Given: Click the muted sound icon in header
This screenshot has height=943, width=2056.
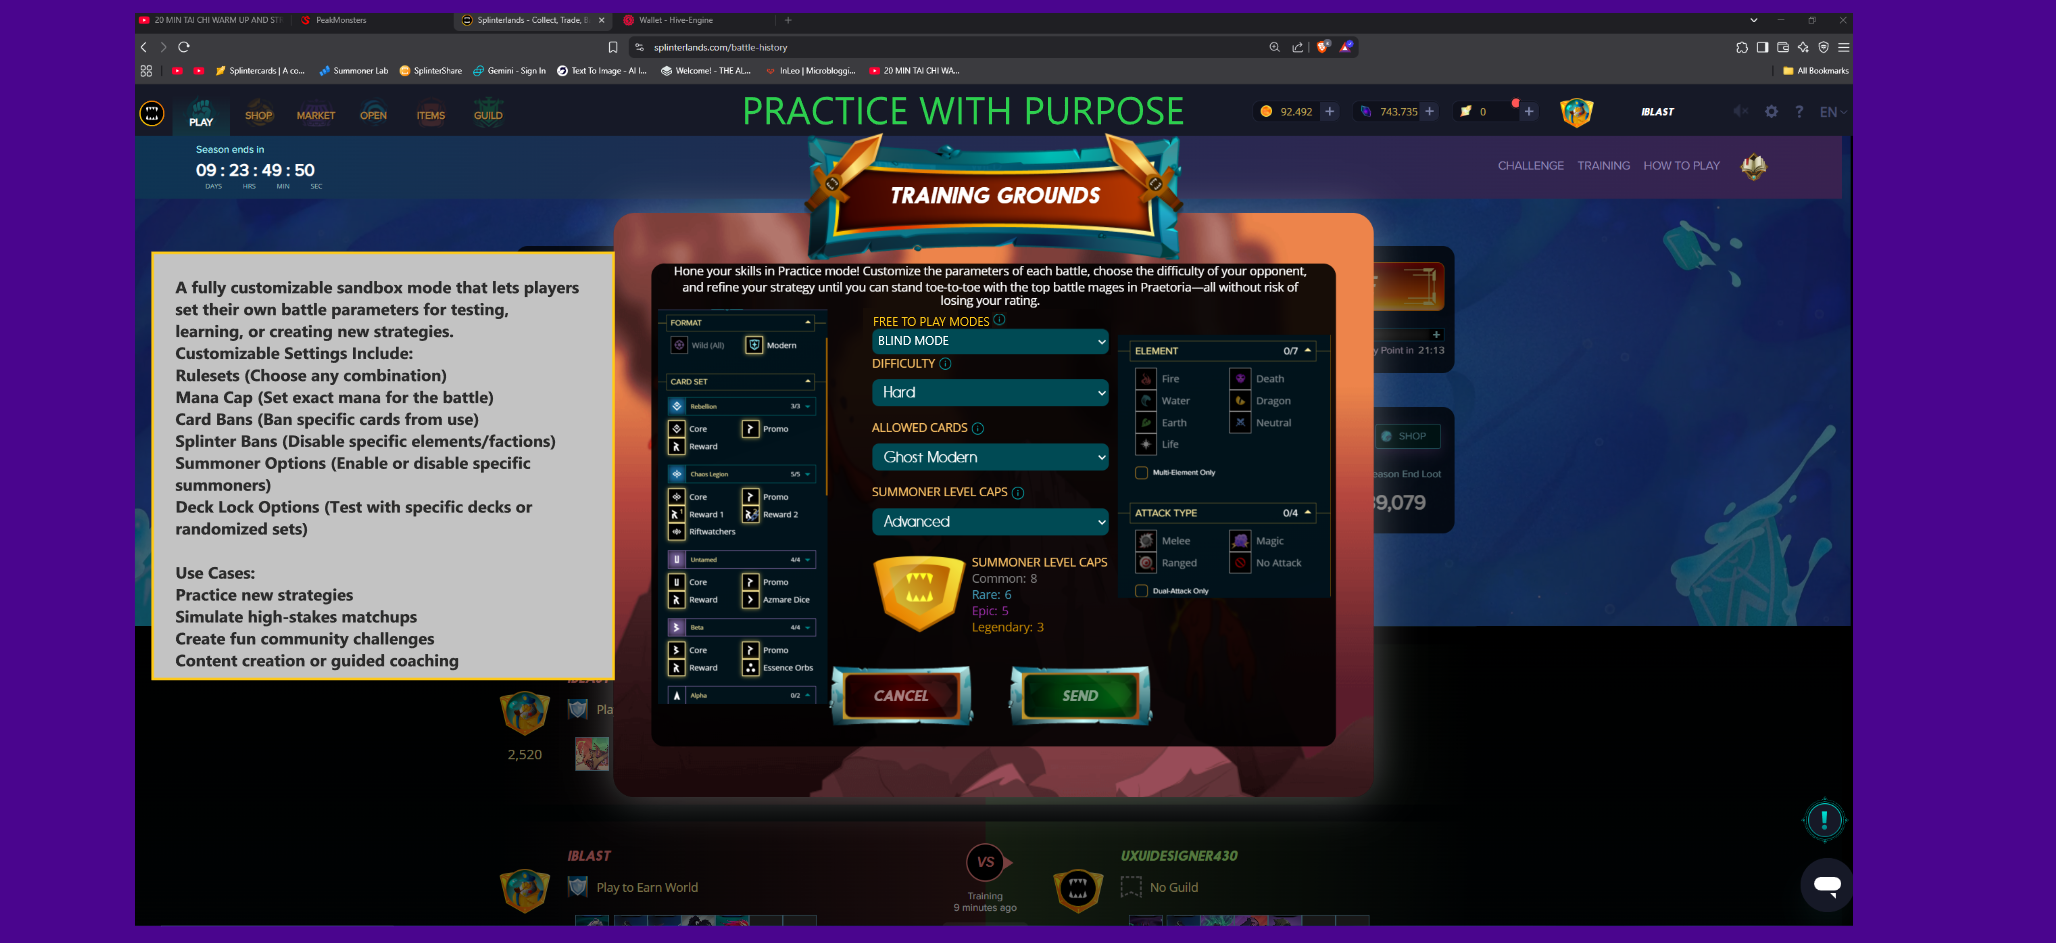Looking at the screenshot, I should [x=1740, y=112].
